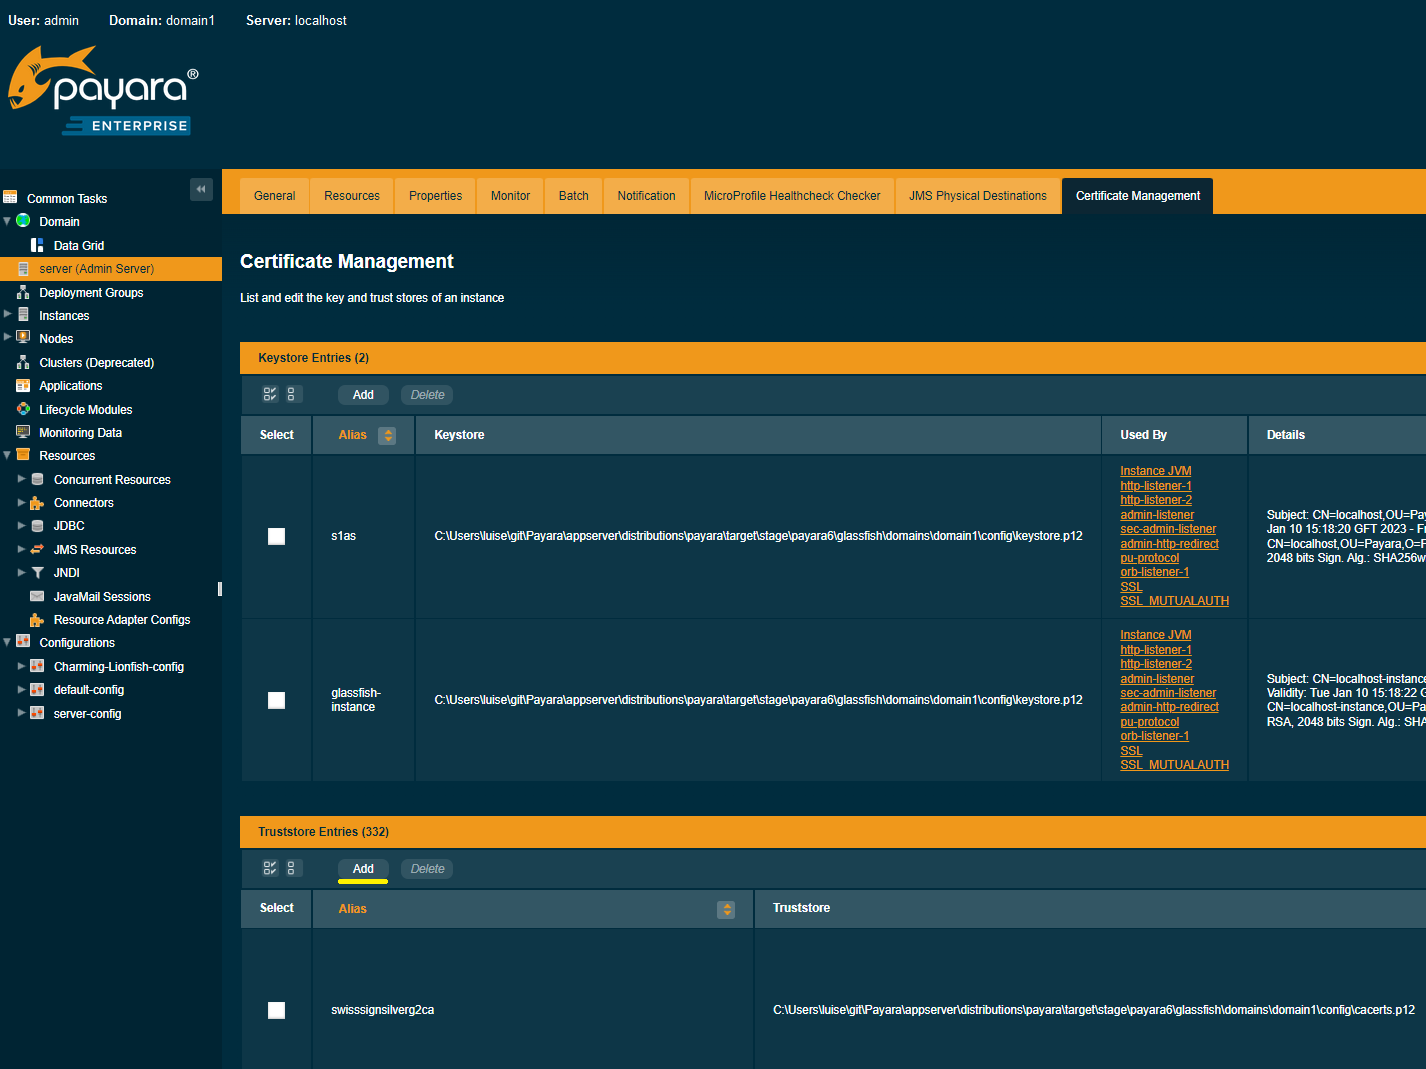Select the glassfish-instance keystore entry
Viewport: 1426px width, 1069px height.
point(276,700)
